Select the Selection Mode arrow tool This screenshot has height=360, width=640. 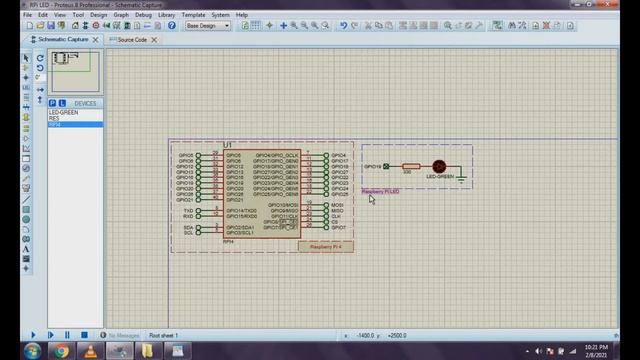point(26,58)
